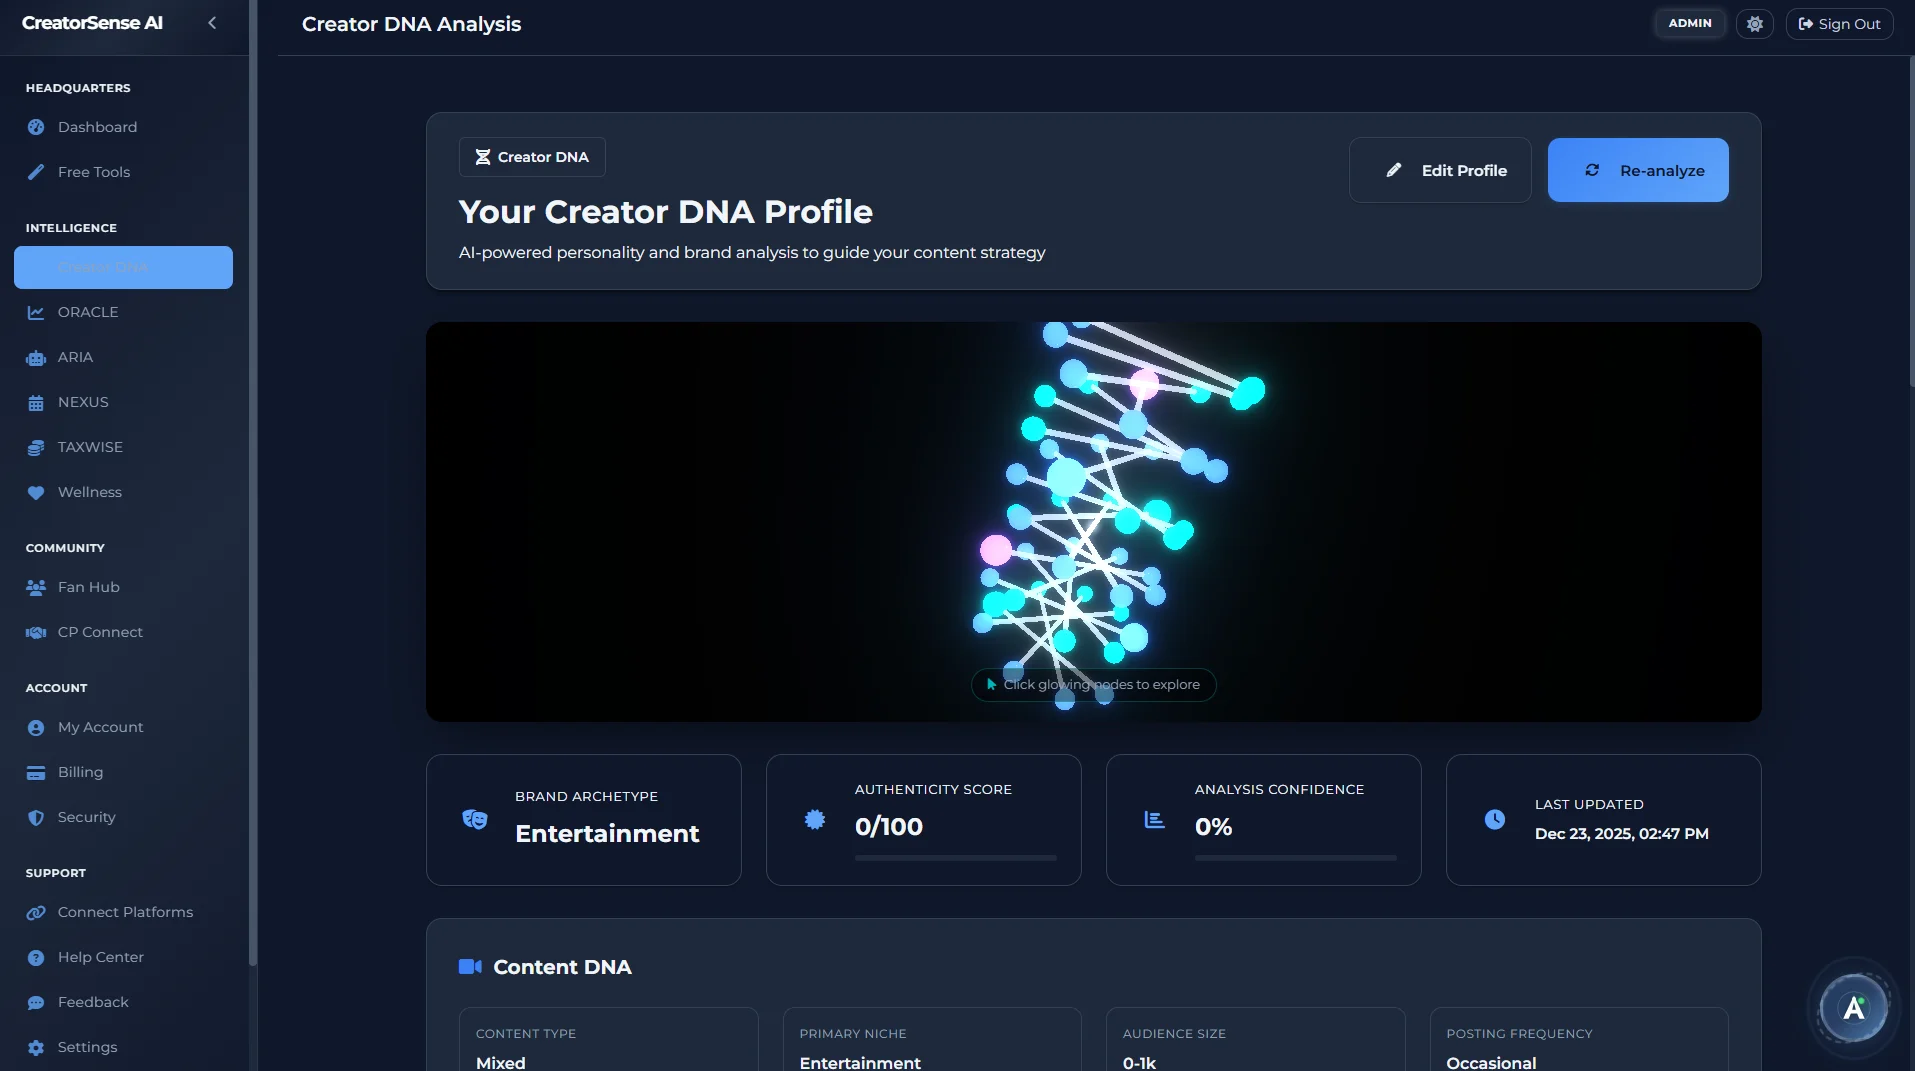Screen dimensions: 1915x1071
Task: Open the Wellness section
Action: (89, 492)
